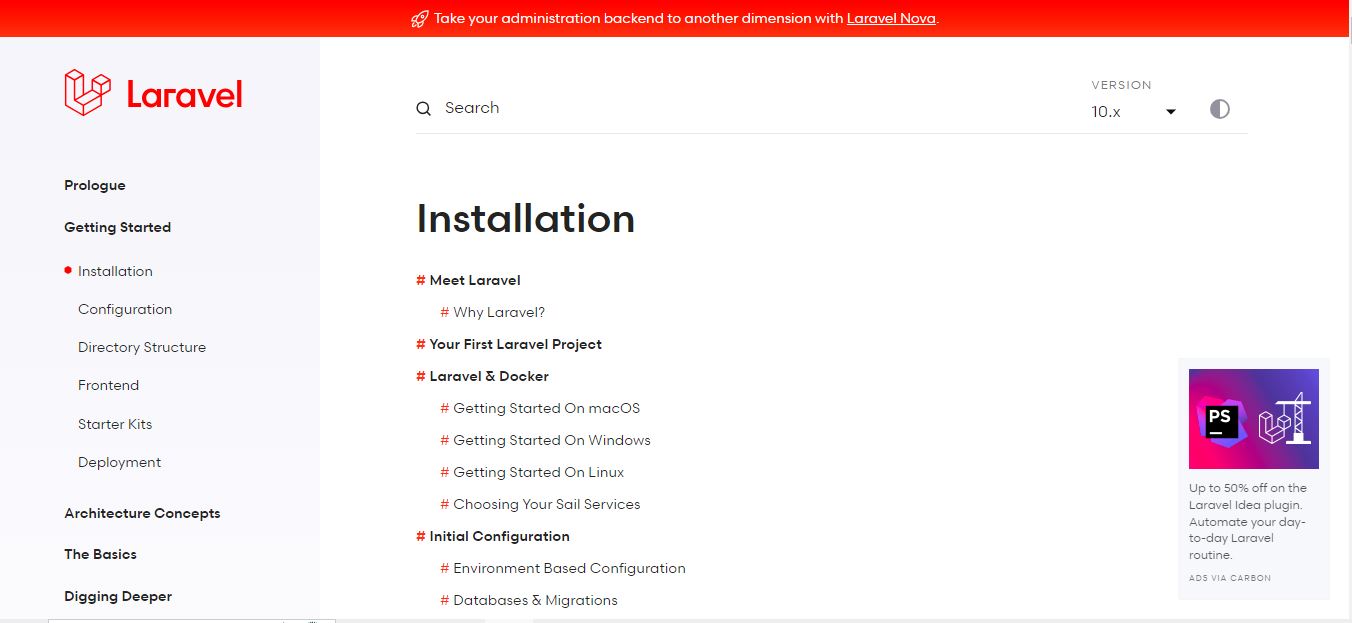Select Directory Structure in the sidebar
Viewport: 1352px width, 623px height.
coord(142,347)
